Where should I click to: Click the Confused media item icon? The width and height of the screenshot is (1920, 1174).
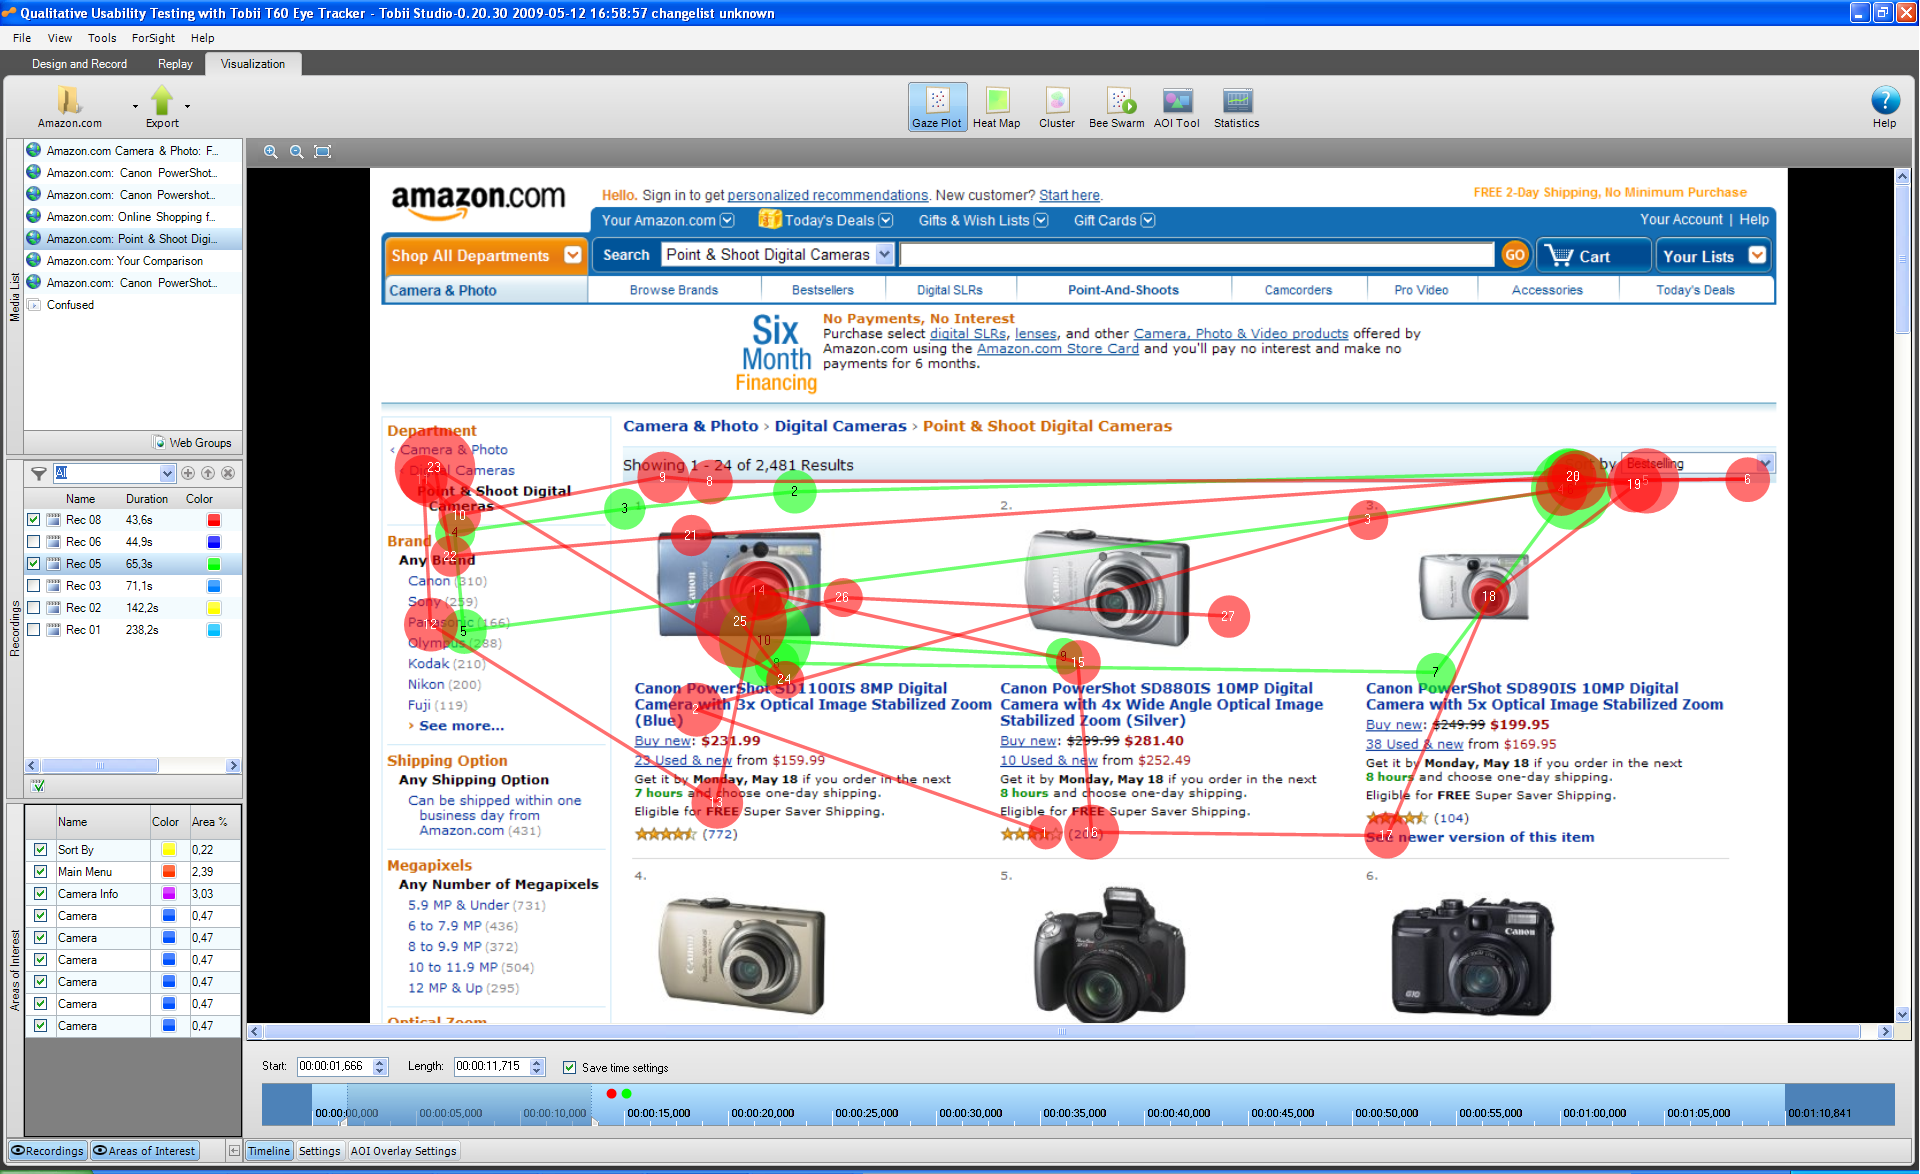click(35, 305)
